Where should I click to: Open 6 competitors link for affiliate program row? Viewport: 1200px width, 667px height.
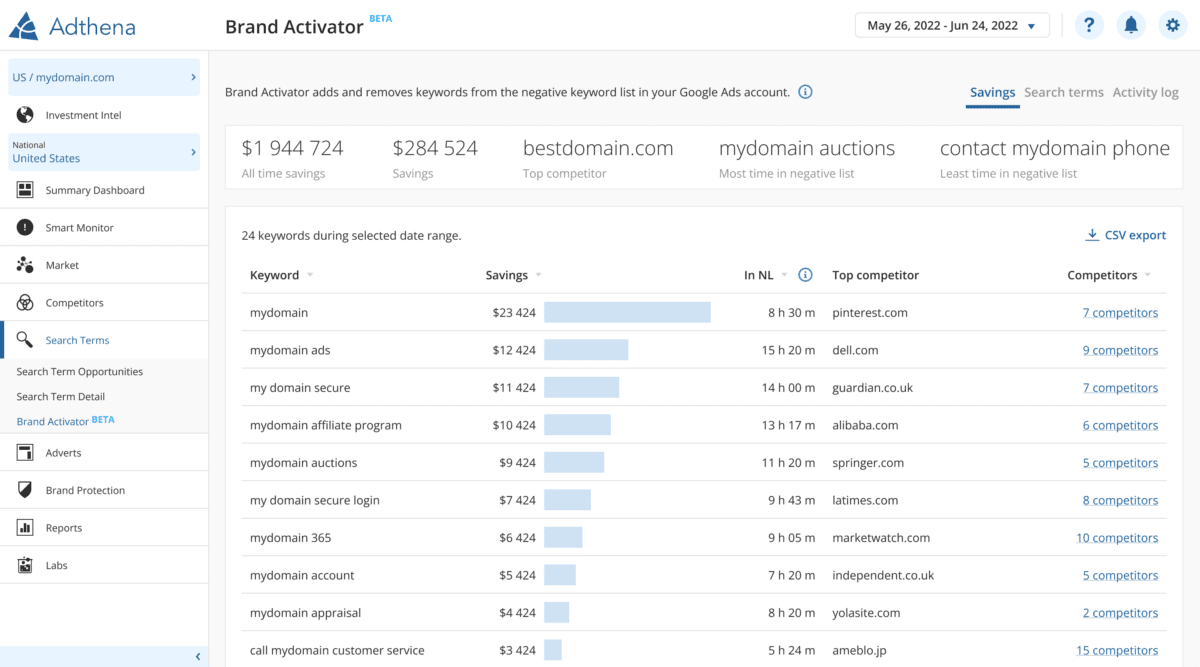point(1120,425)
